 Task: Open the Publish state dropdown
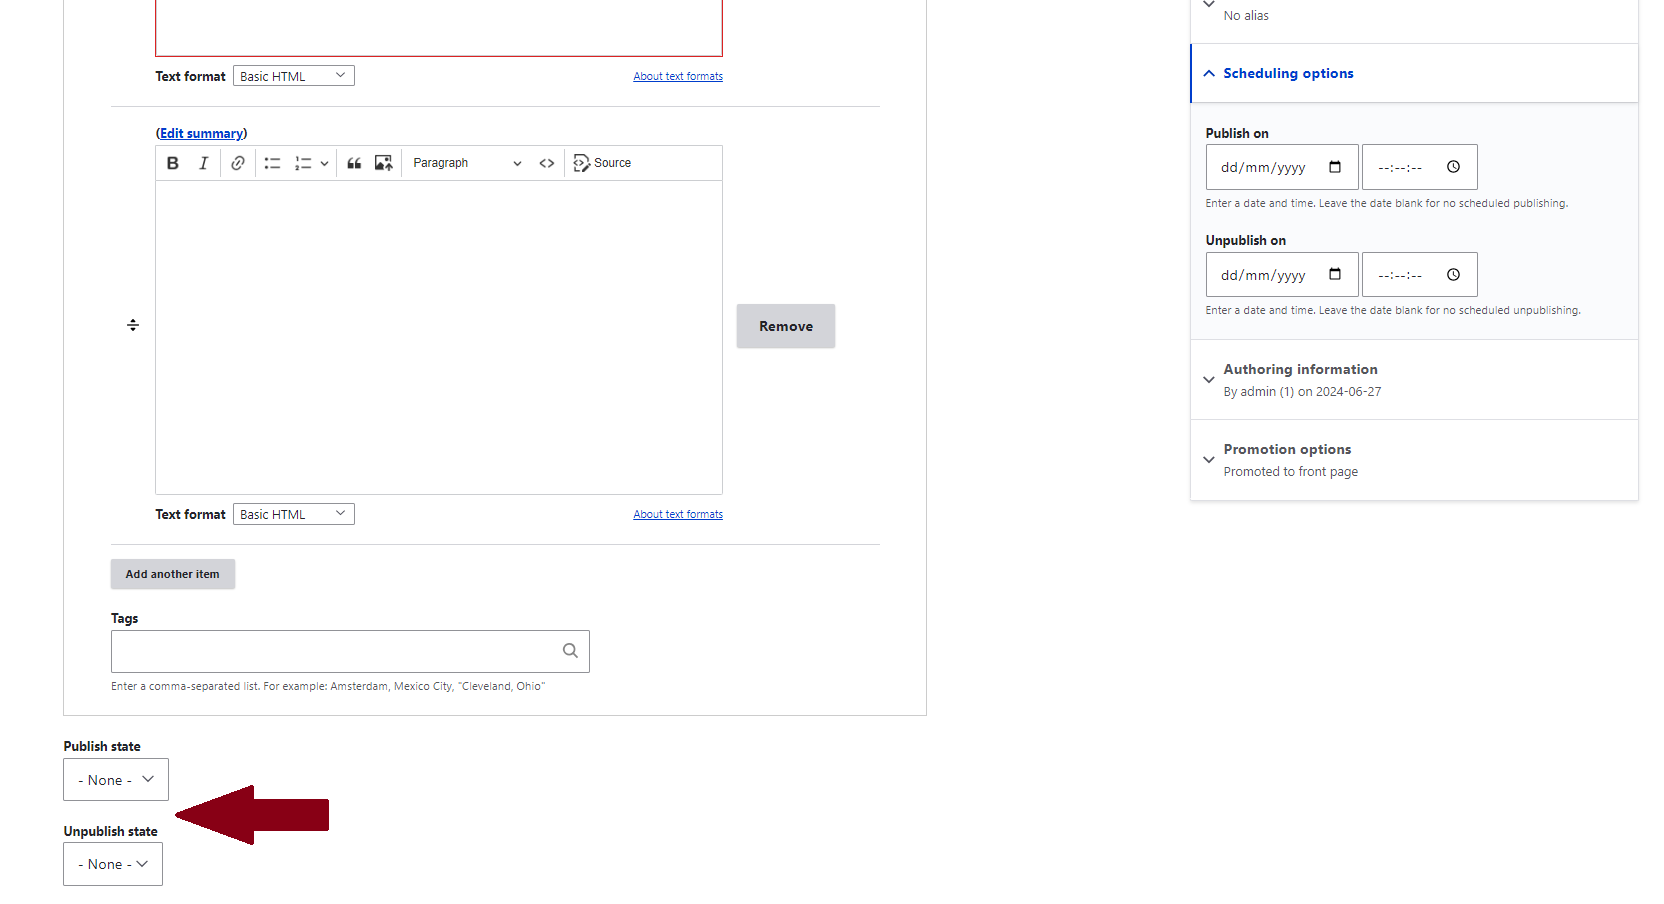[x=115, y=779]
